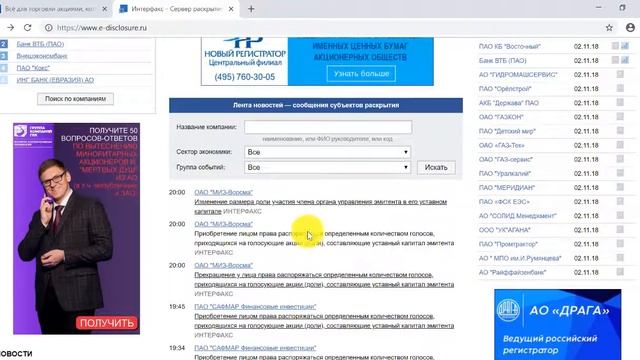Viewport: 640px width, 360px height.
Task: Click document icon in АО "Райффайзенбанк" row
Action: (x=620, y=272)
